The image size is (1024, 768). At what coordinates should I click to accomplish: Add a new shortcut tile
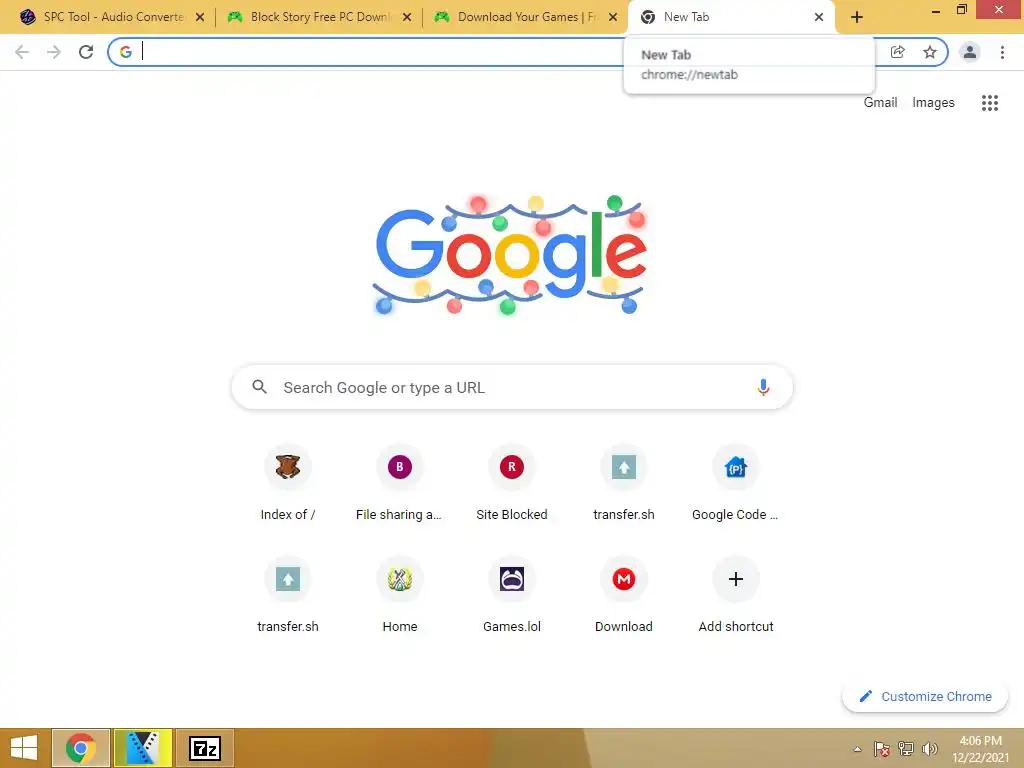pyautogui.click(x=735, y=597)
